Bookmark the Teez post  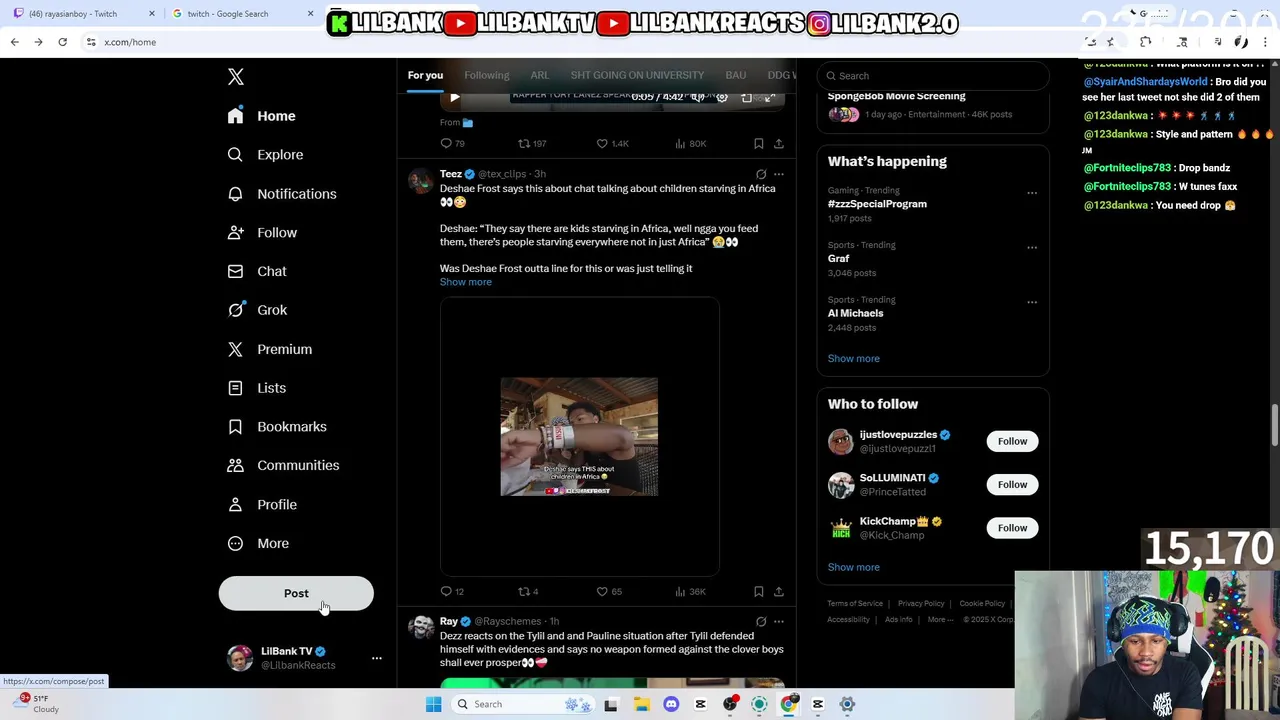(x=759, y=592)
